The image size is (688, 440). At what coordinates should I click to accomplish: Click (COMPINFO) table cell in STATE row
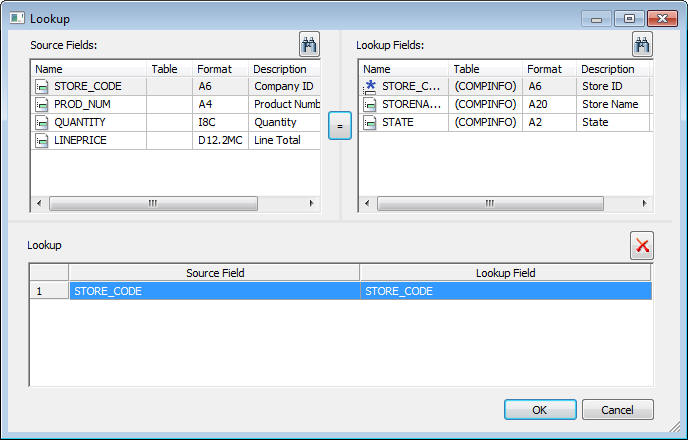click(485, 122)
